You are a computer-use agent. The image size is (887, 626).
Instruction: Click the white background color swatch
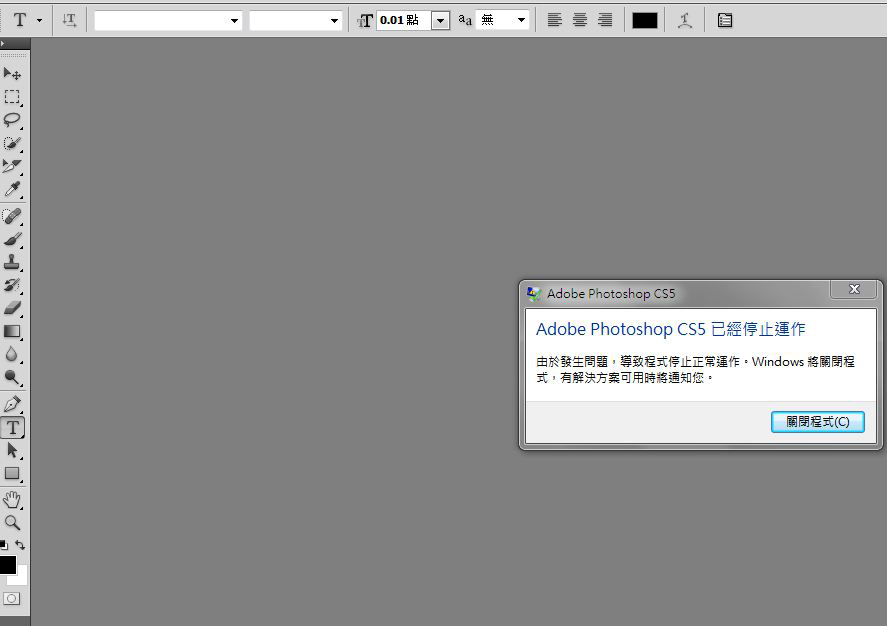[x=20, y=578]
